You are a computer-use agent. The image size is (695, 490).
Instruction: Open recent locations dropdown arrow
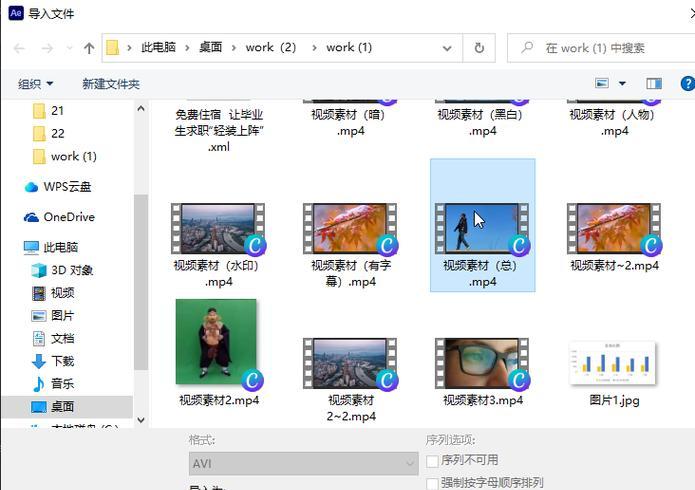tap(69, 48)
